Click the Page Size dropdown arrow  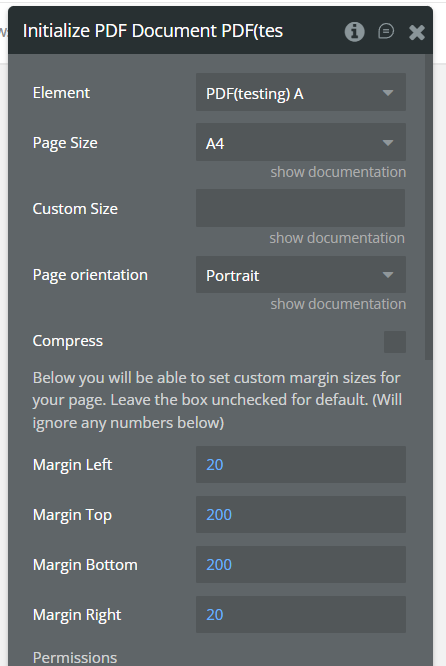click(x=387, y=143)
